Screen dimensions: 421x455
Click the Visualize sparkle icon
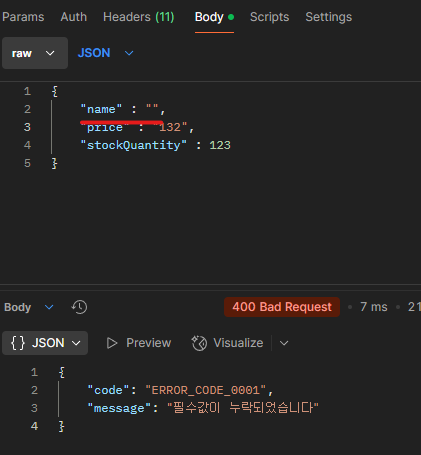pos(199,343)
